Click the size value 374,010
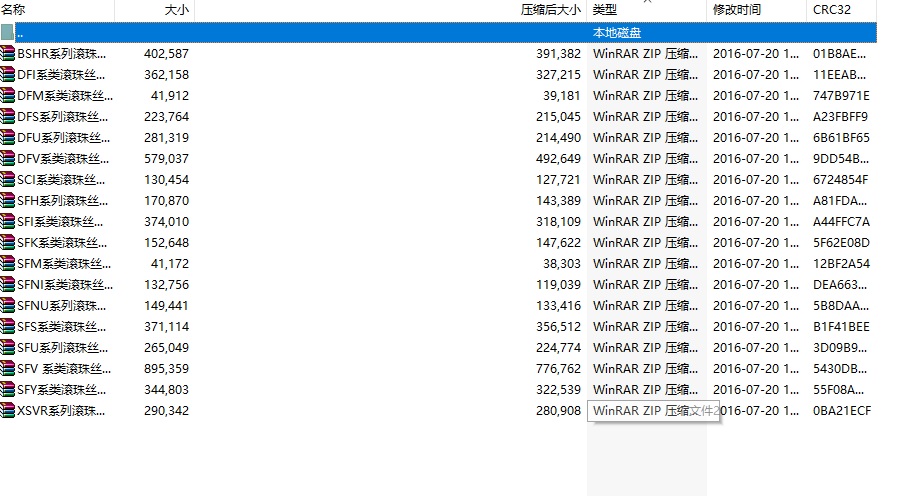The image size is (905, 496). (x=166, y=222)
